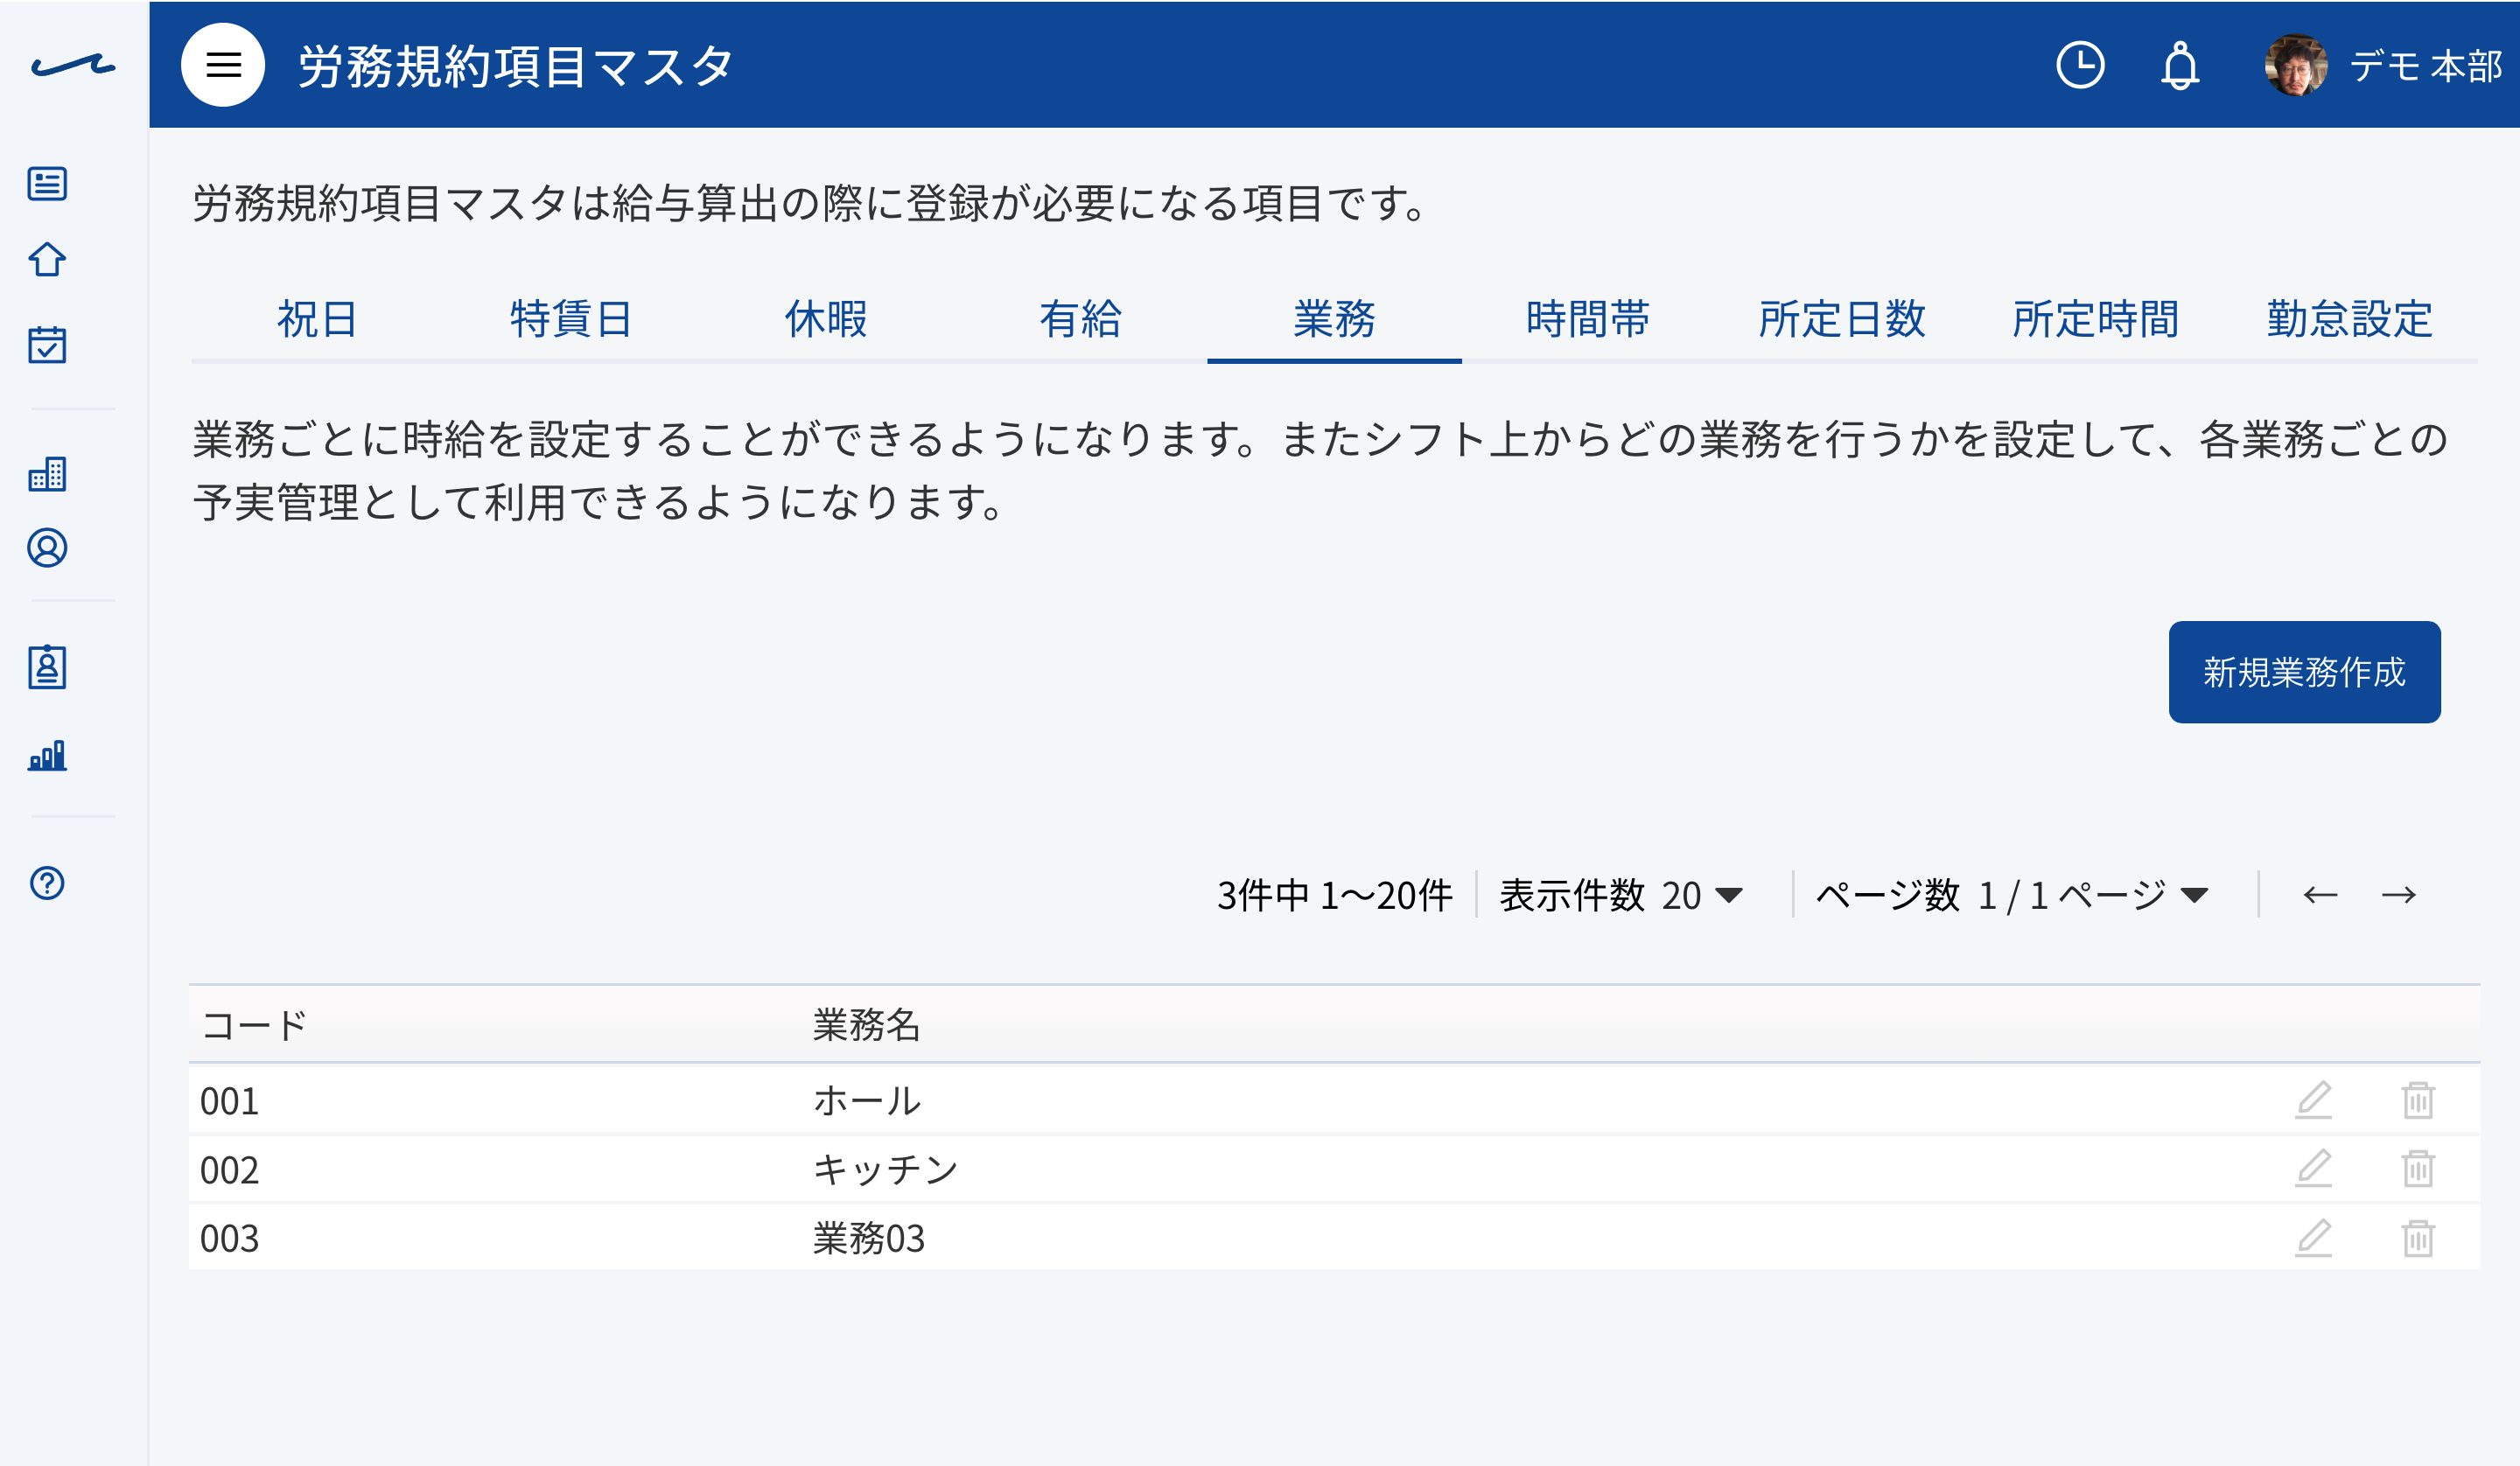Open the building icon in the sidebar

coord(47,473)
